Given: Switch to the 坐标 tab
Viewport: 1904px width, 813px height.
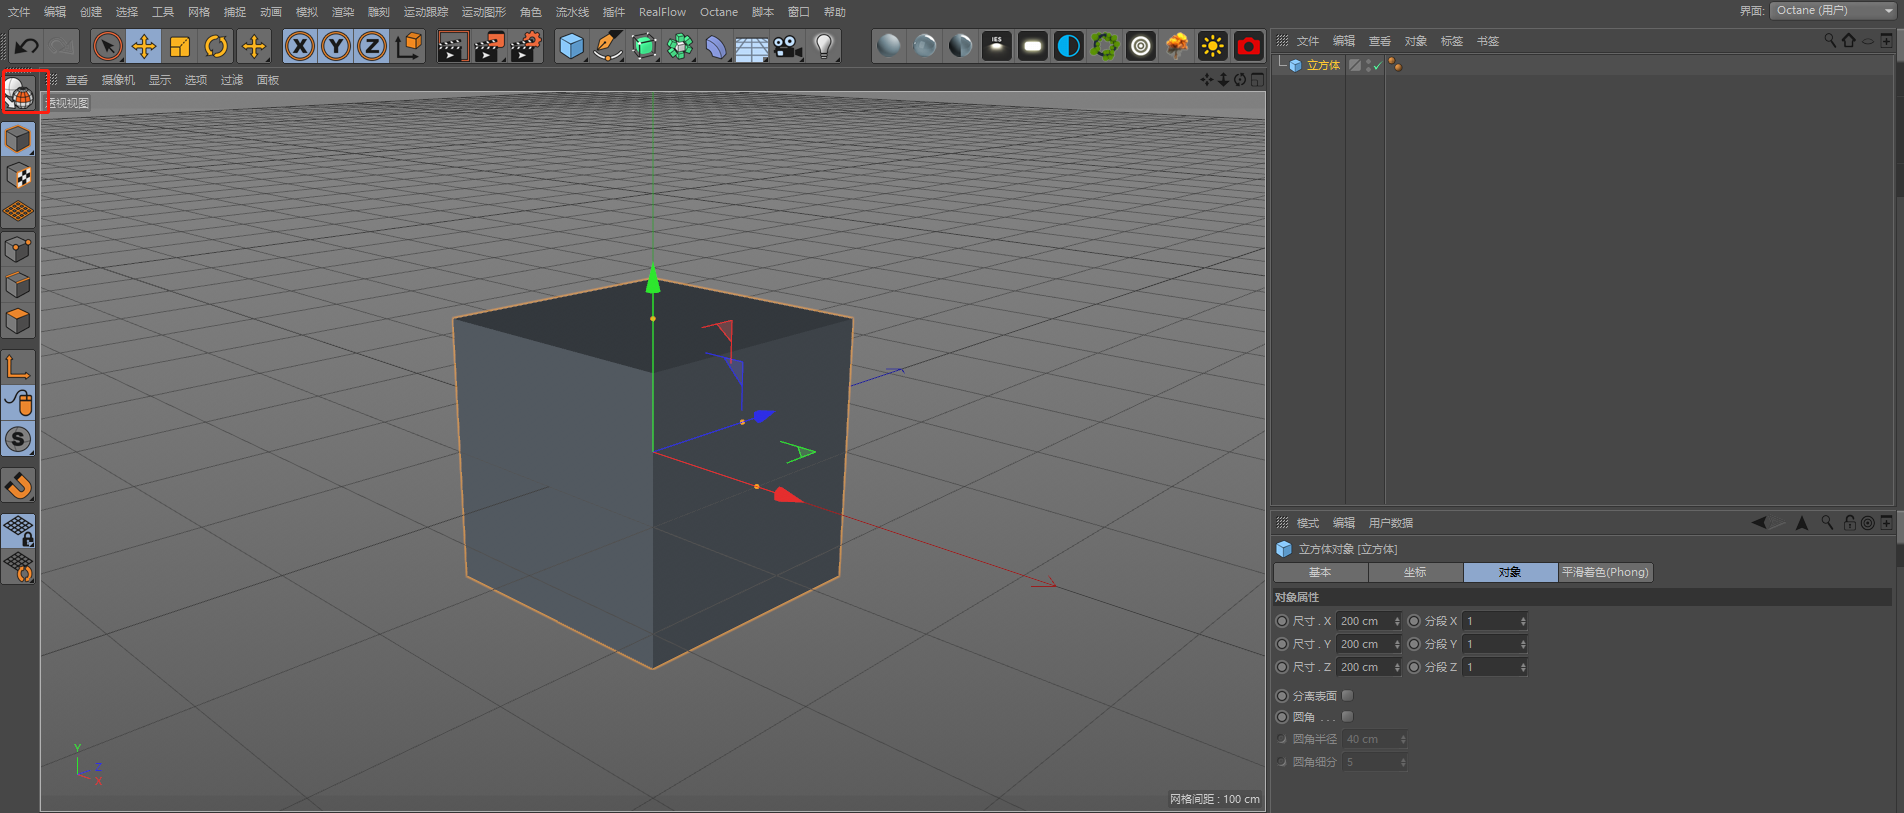Looking at the screenshot, I should [x=1415, y=572].
